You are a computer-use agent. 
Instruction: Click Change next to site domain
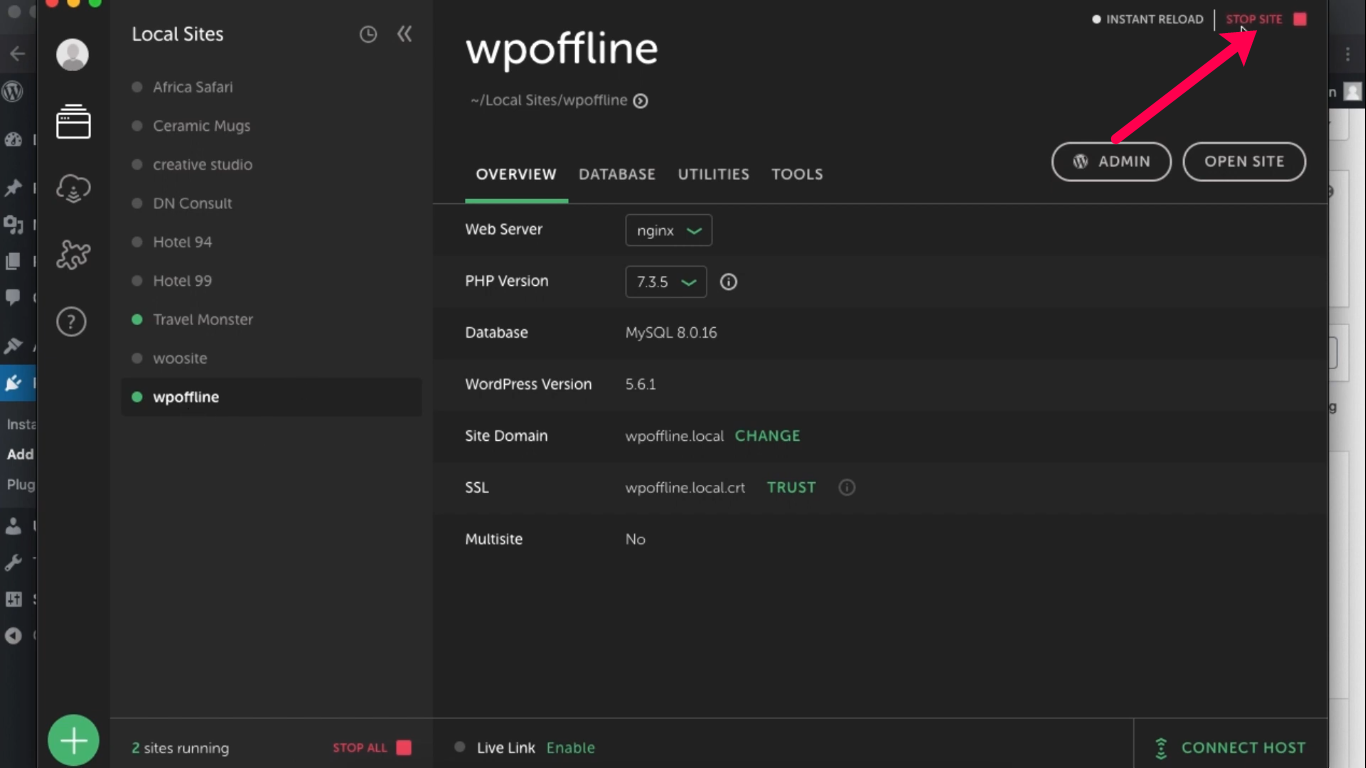pos(768,436)
